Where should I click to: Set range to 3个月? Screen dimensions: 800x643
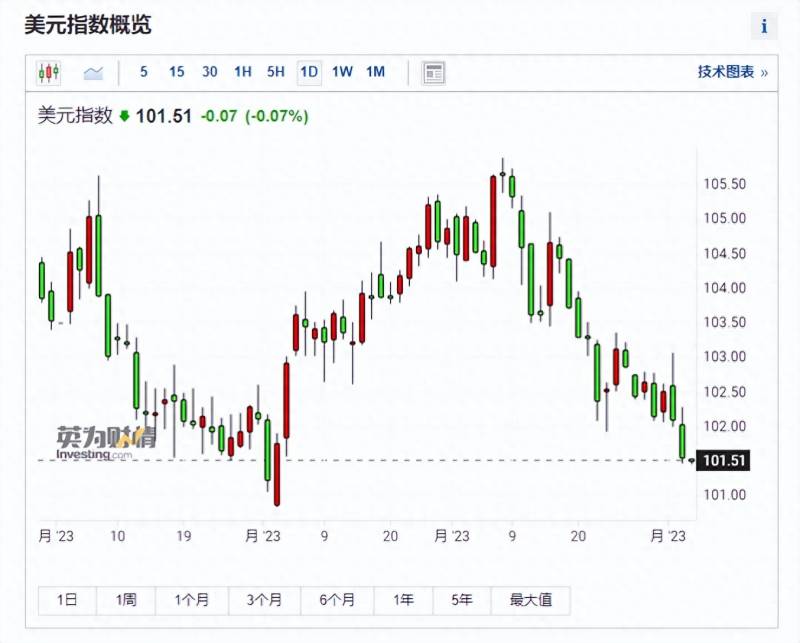265,600
